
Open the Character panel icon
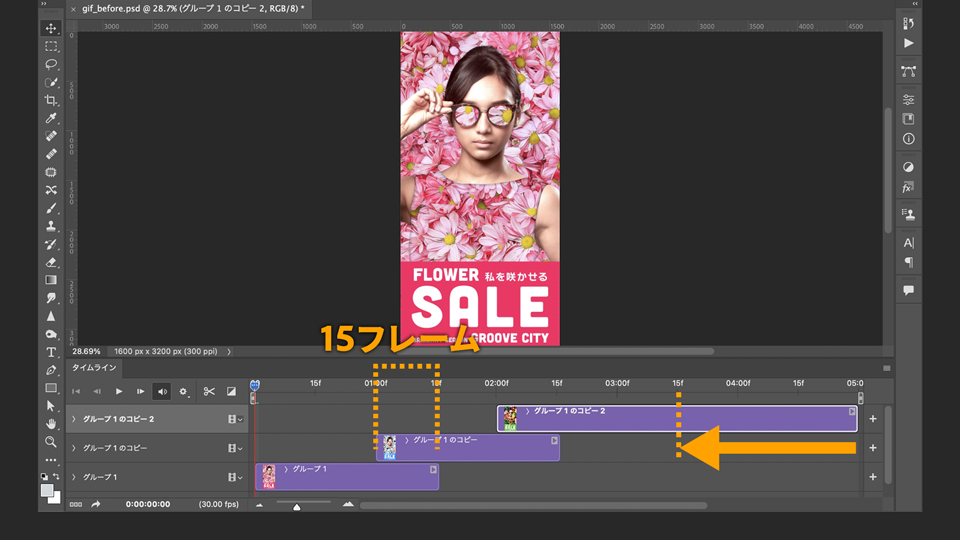click(909, 242)
